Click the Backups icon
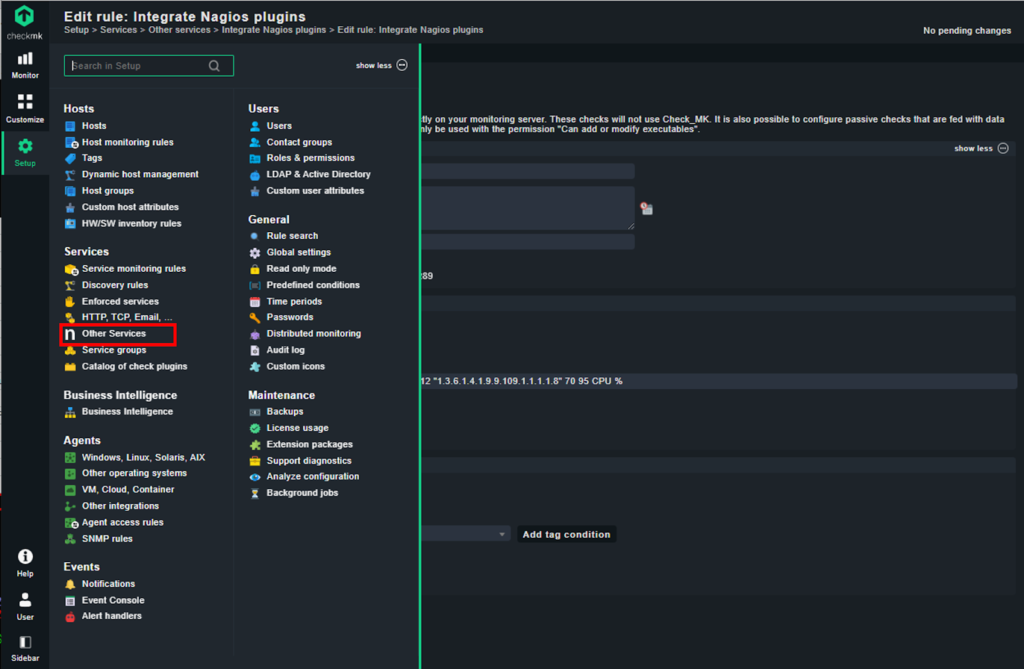The height and width of the screenshot is (669, 1024). click(255, 412)
